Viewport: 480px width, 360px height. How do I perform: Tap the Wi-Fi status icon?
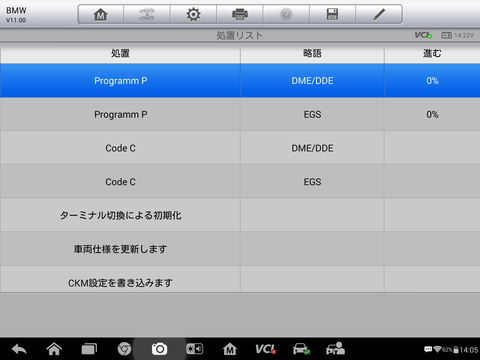point(437,349)
